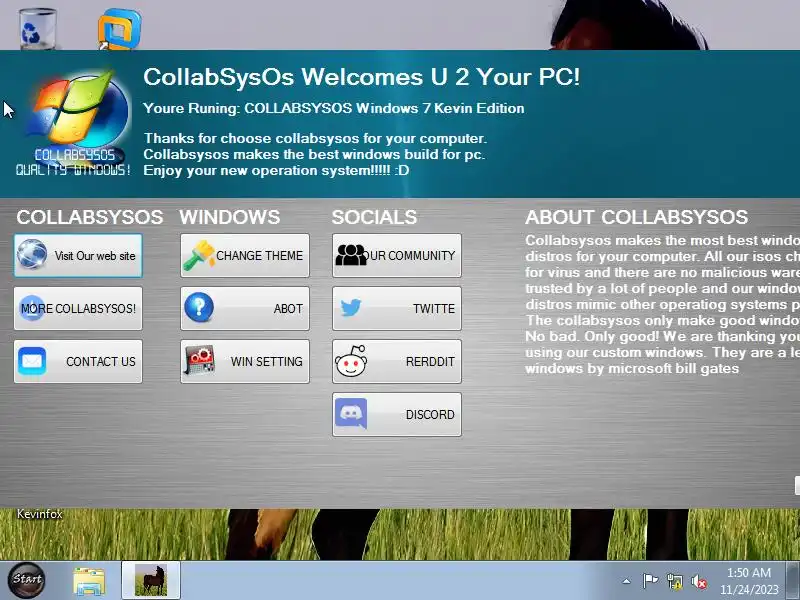Image resolution: width=800 pixels, height=600 pixels.
Task: Open the VMware shortcut icon on the desktop
Action: click(x=119, y=29)
